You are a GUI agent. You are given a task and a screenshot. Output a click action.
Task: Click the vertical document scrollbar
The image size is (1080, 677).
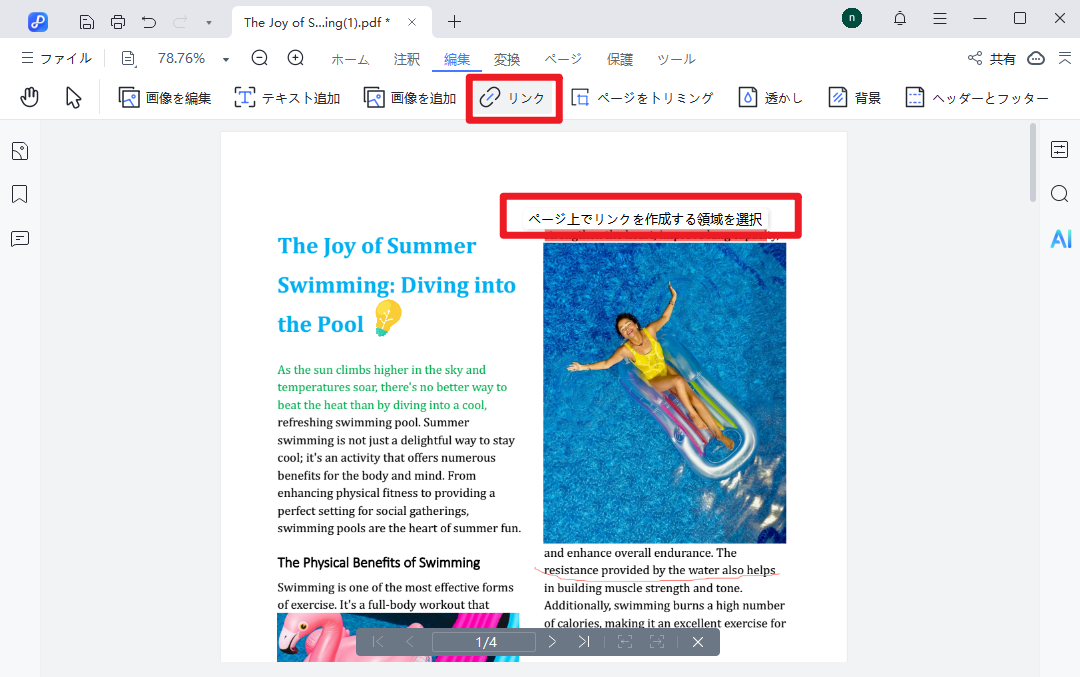[x=1032, y=163]
